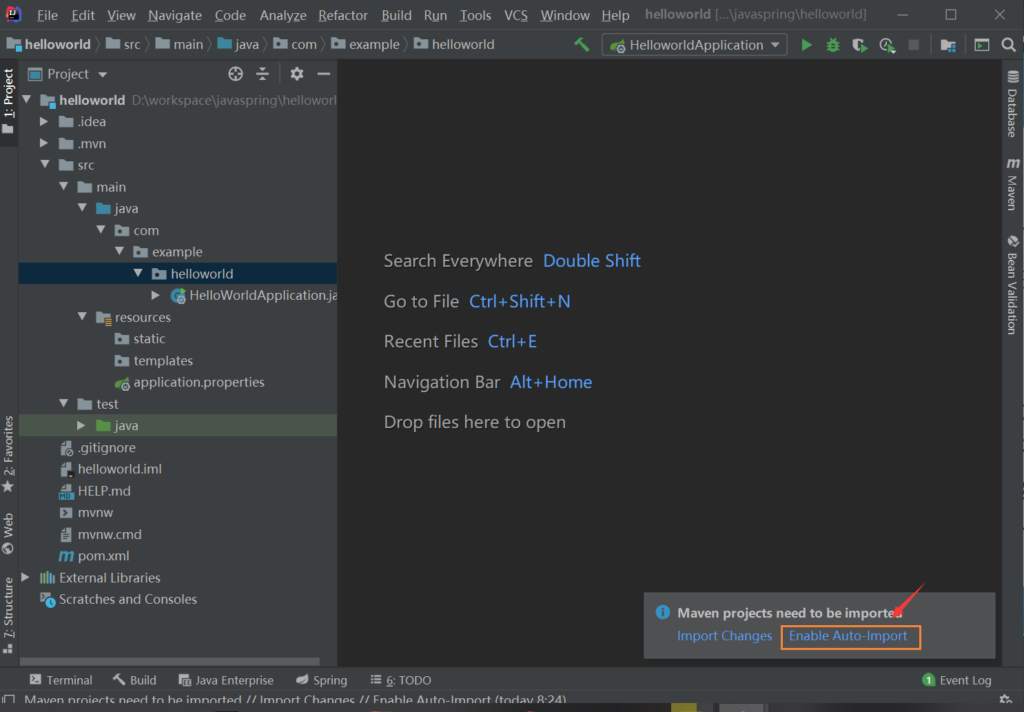Viewport: 1024px width, 712px height.
Task: Expand External Libraries arrow
Action: point(25,577)
